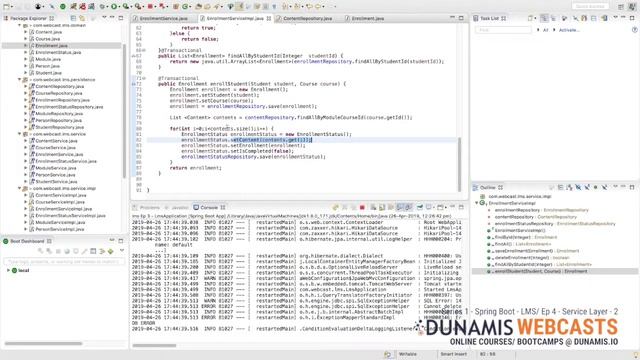Image resolution: width=640 pixels, height=360 pixels.
Task: Collapse all in Package Explorer
Action: coord(73,18)
